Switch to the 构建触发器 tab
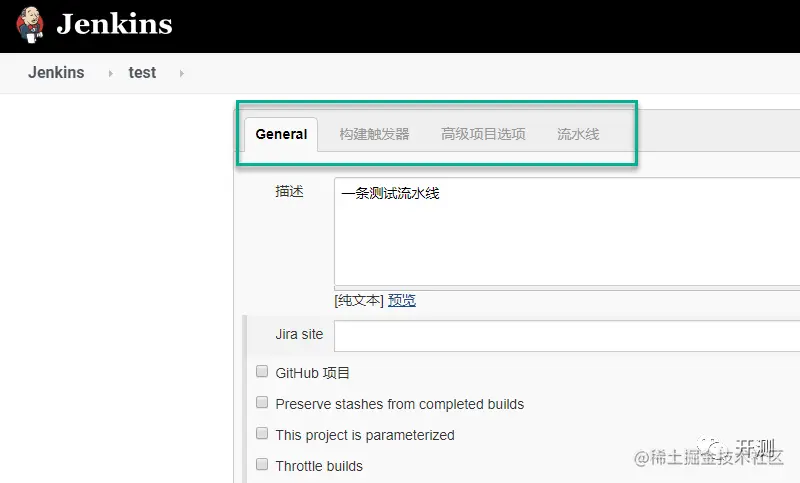800x483 pixels. click(x=374, y=134)
